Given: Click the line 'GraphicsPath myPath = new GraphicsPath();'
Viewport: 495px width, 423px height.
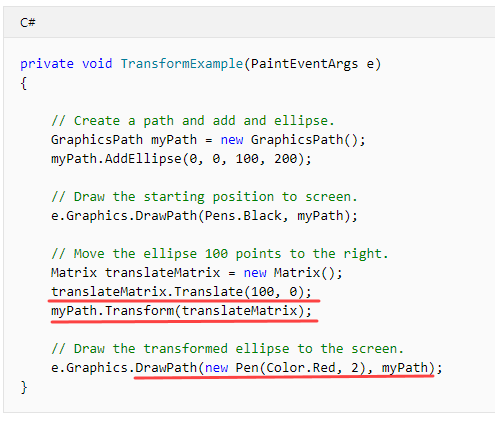Looking at the screenshot, I should [x=208, y=140].
